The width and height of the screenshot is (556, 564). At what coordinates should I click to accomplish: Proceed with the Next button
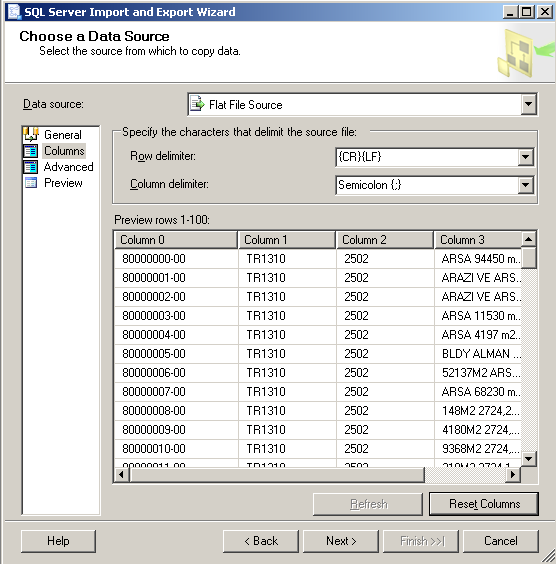pos(341,541)
